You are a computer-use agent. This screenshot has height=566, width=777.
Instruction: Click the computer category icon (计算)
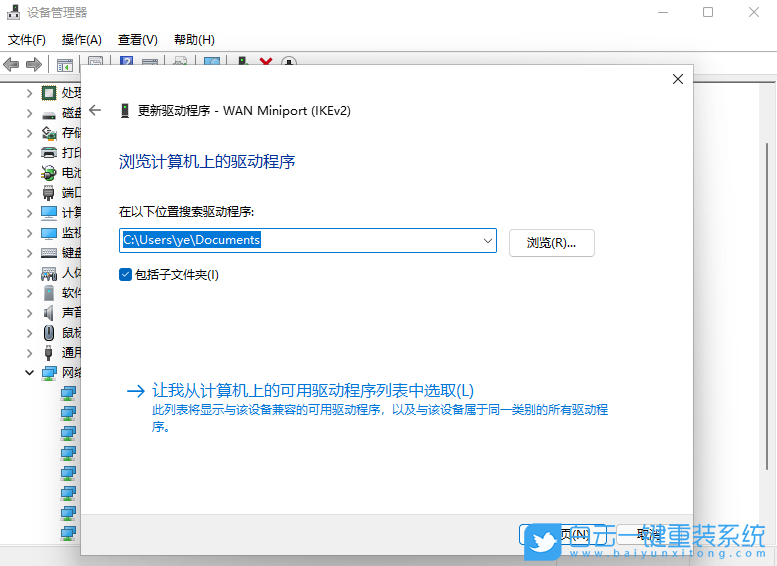pyautogui.click(x=49, y=213)
